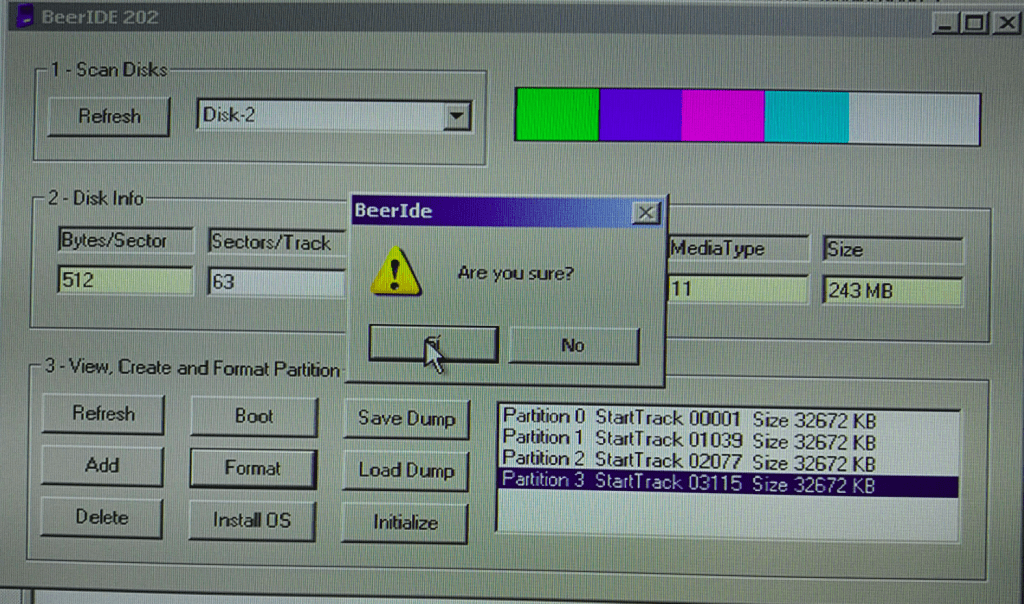
Task: Click the yellow warning icon in dialog
Action: (395, 272)
